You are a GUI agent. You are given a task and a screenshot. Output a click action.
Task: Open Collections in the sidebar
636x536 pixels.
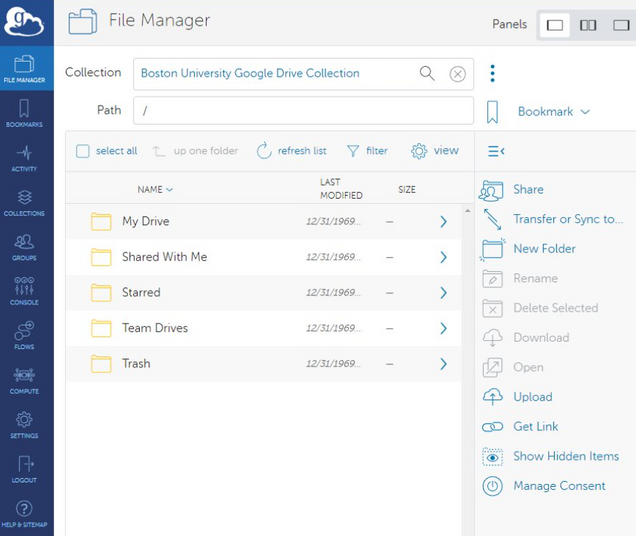[x=24, y=202]
